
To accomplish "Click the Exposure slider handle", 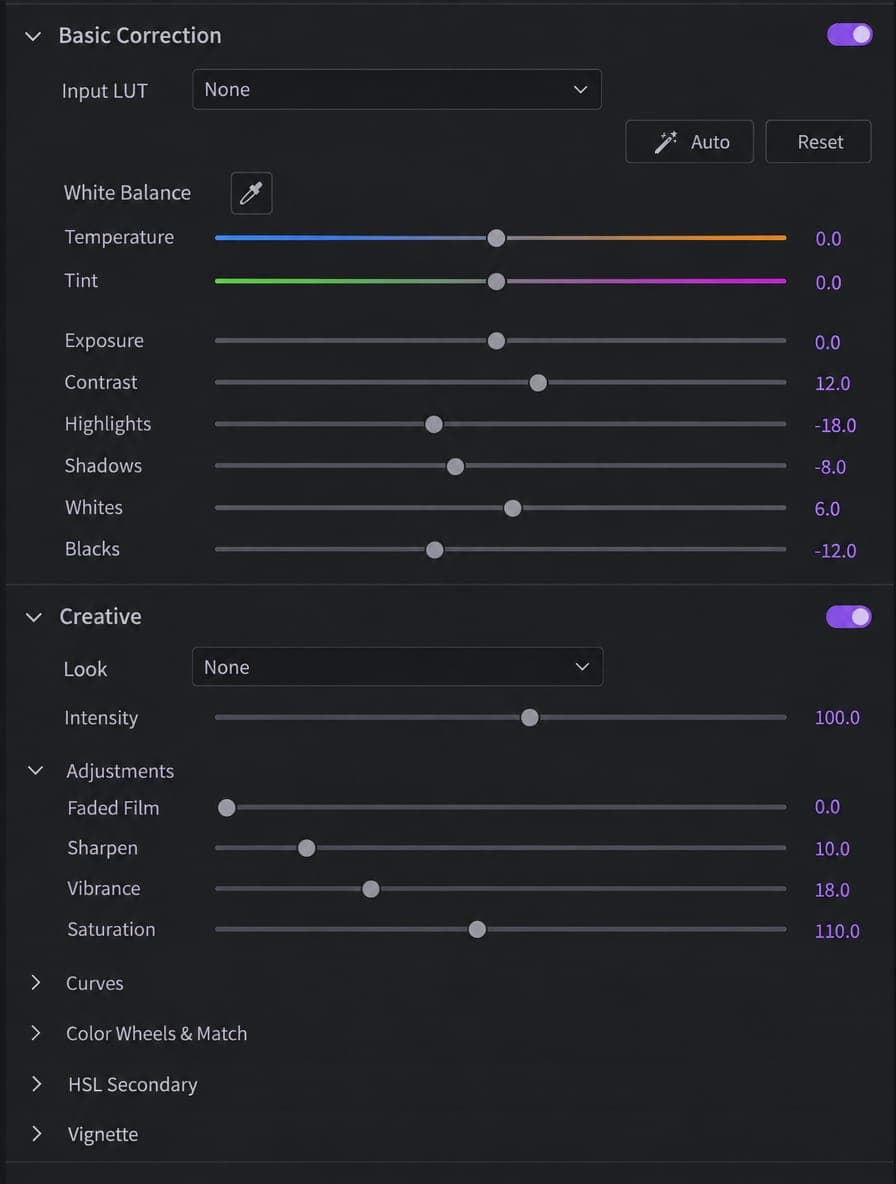I will (x=496, y=341).
